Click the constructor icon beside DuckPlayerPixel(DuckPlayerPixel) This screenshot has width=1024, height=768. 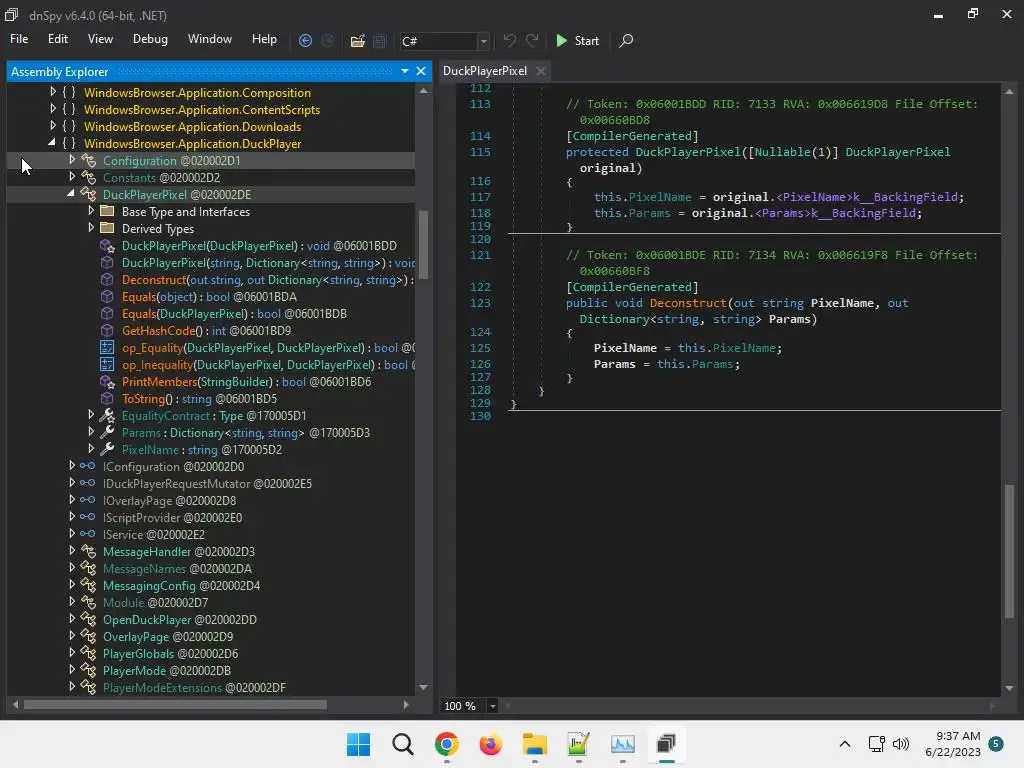pyautogui.click(x=107, y=246)
